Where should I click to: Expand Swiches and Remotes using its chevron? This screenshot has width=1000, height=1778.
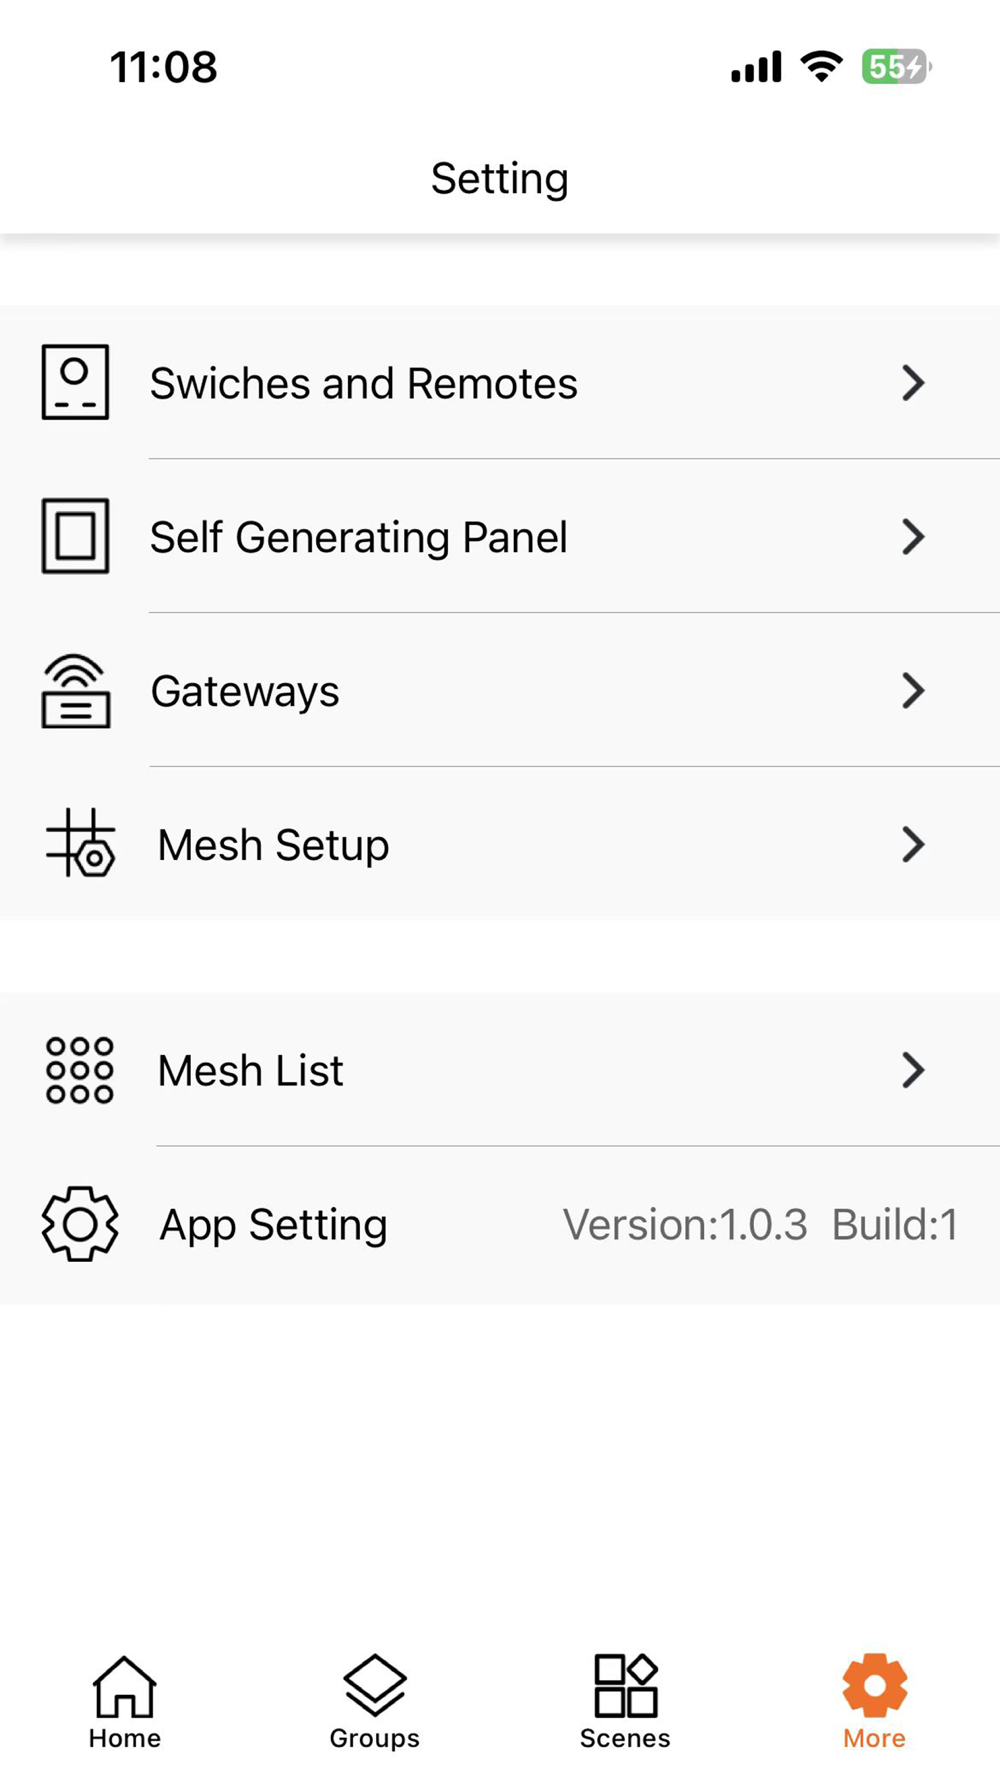click(912, 383)
